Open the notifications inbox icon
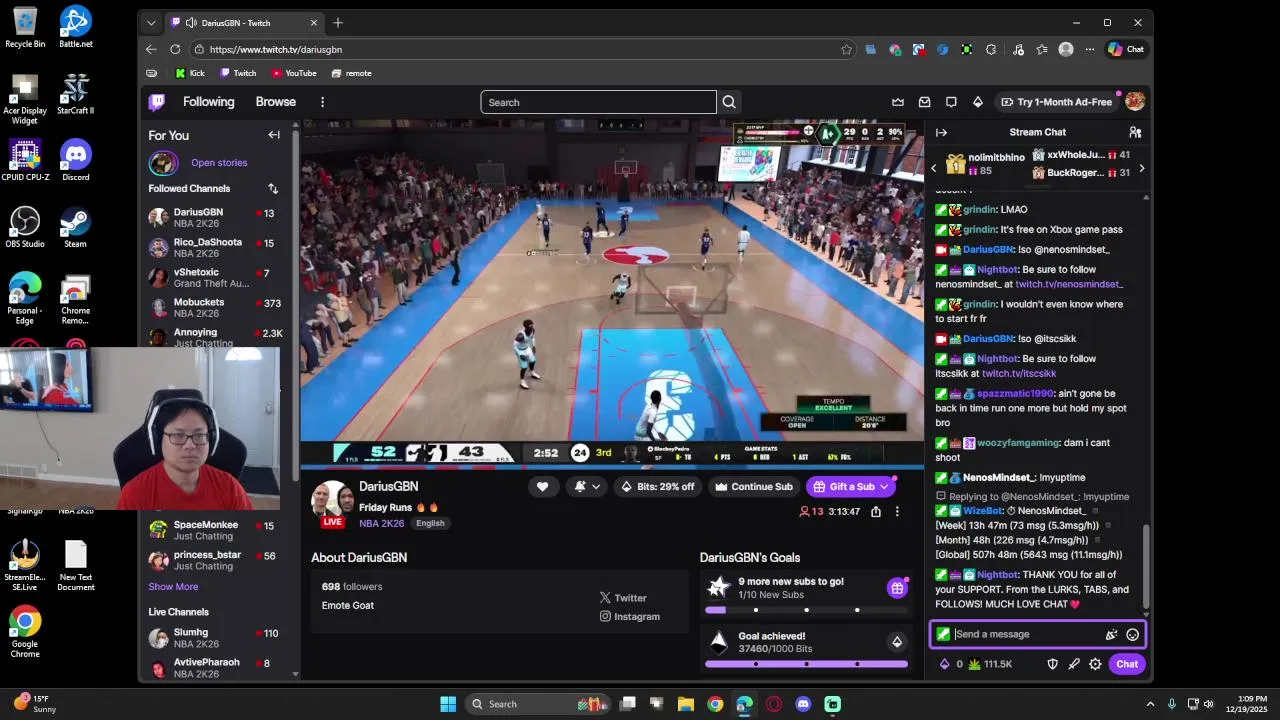 tap(925, 102)
